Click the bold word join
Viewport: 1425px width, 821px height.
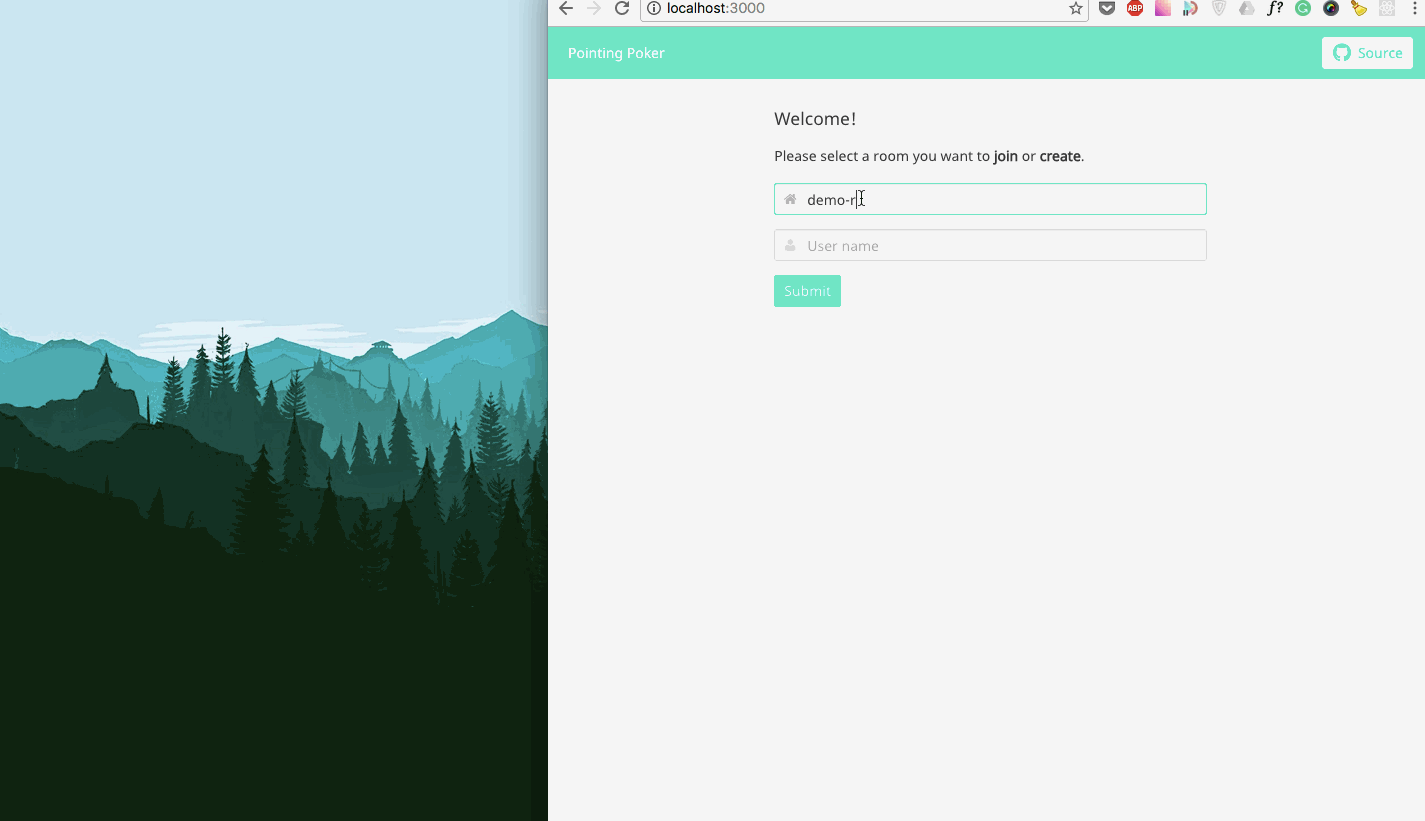(1005, 156)
